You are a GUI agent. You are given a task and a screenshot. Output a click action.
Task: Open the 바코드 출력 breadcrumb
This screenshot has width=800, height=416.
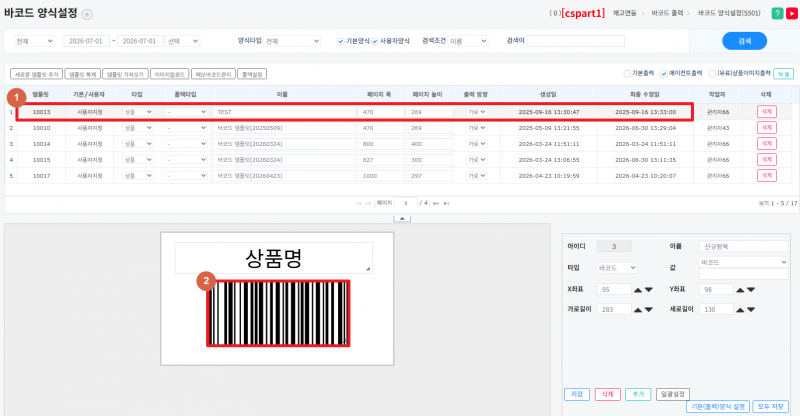(667, 13)
